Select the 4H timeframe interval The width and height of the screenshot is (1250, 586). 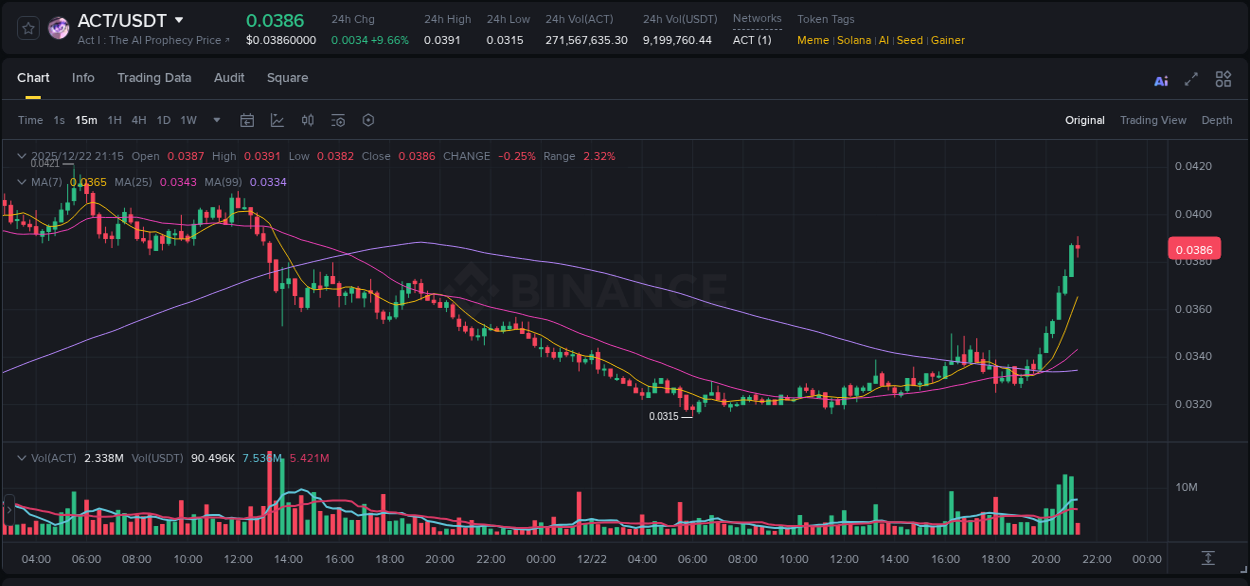point(139,120)
